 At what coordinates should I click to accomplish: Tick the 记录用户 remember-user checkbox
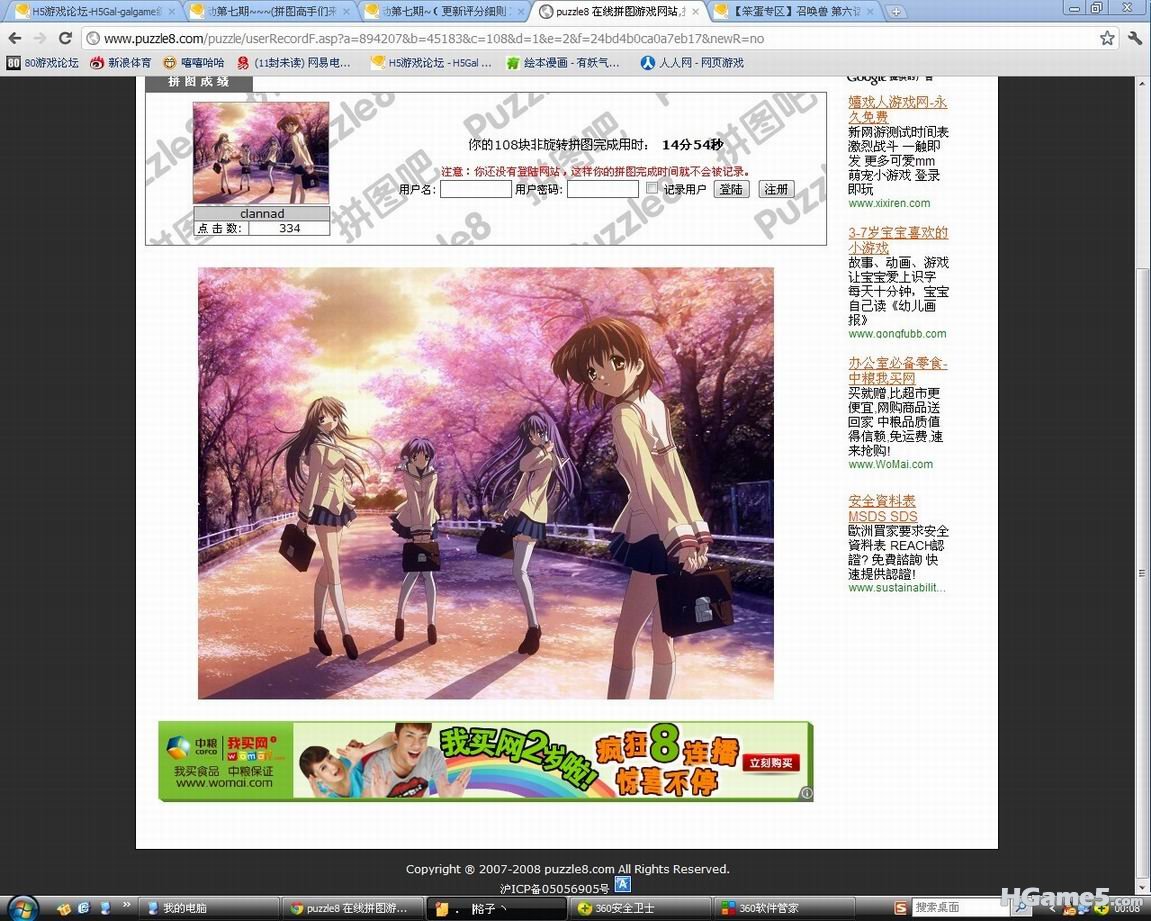tap(652, 189)
